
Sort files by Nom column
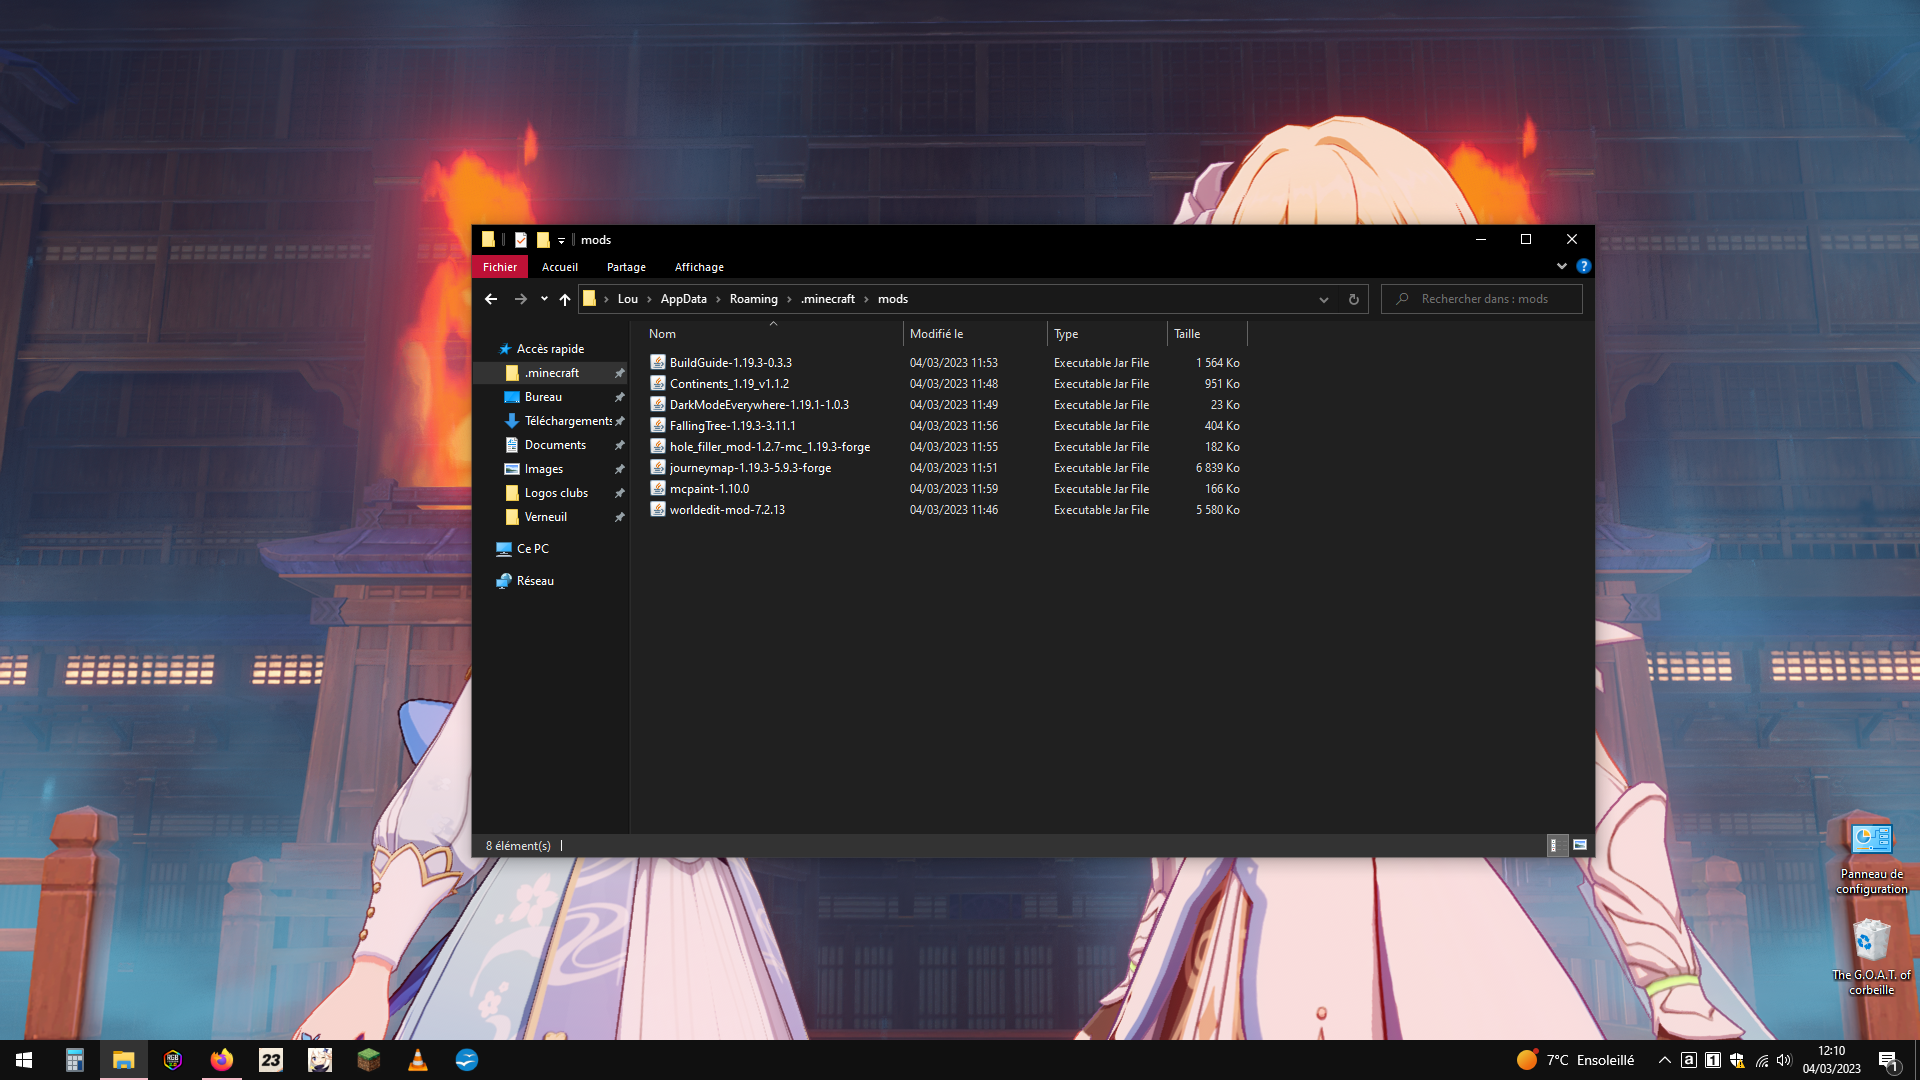[772, 334]
